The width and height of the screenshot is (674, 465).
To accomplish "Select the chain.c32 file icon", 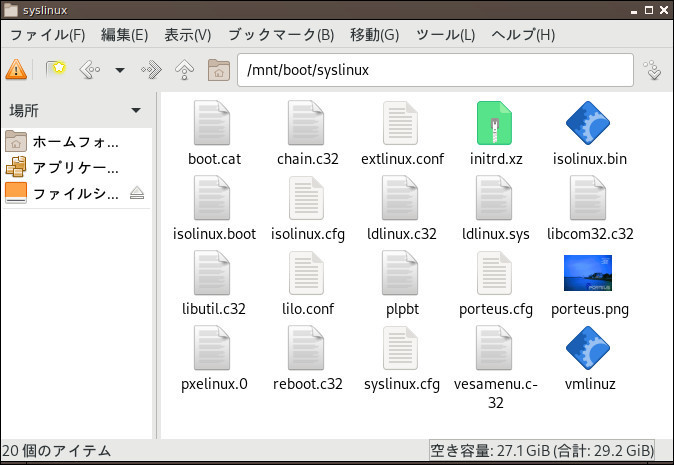I will click(x=306, y=122).
